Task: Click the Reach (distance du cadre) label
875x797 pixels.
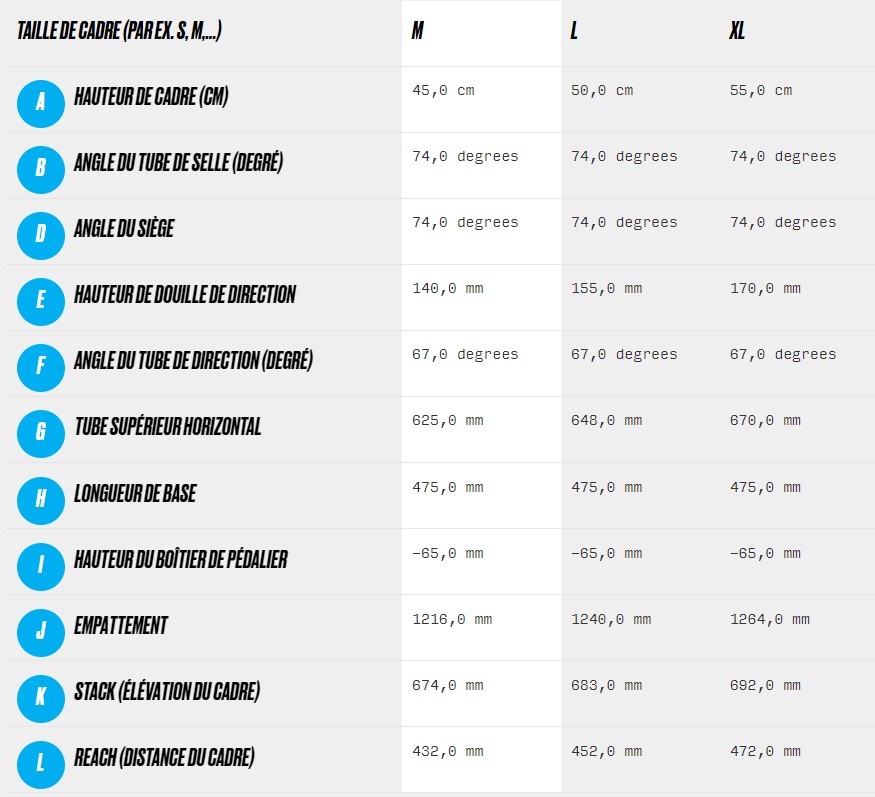Action: coord(164,758)
